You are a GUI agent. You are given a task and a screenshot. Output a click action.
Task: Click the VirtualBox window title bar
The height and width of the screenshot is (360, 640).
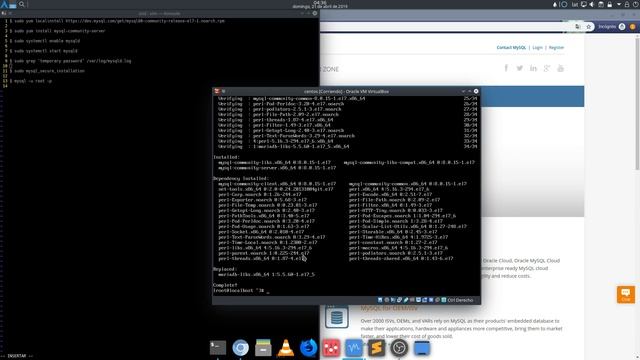(x=346, y=91)
